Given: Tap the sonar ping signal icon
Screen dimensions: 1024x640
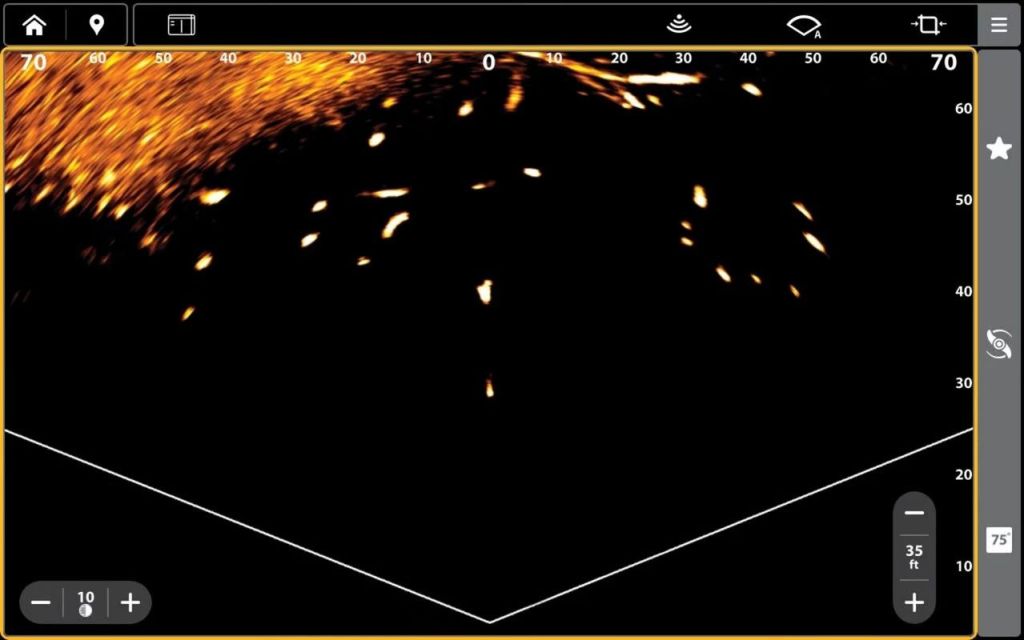Looking at the screenshot, I should 679,25.
